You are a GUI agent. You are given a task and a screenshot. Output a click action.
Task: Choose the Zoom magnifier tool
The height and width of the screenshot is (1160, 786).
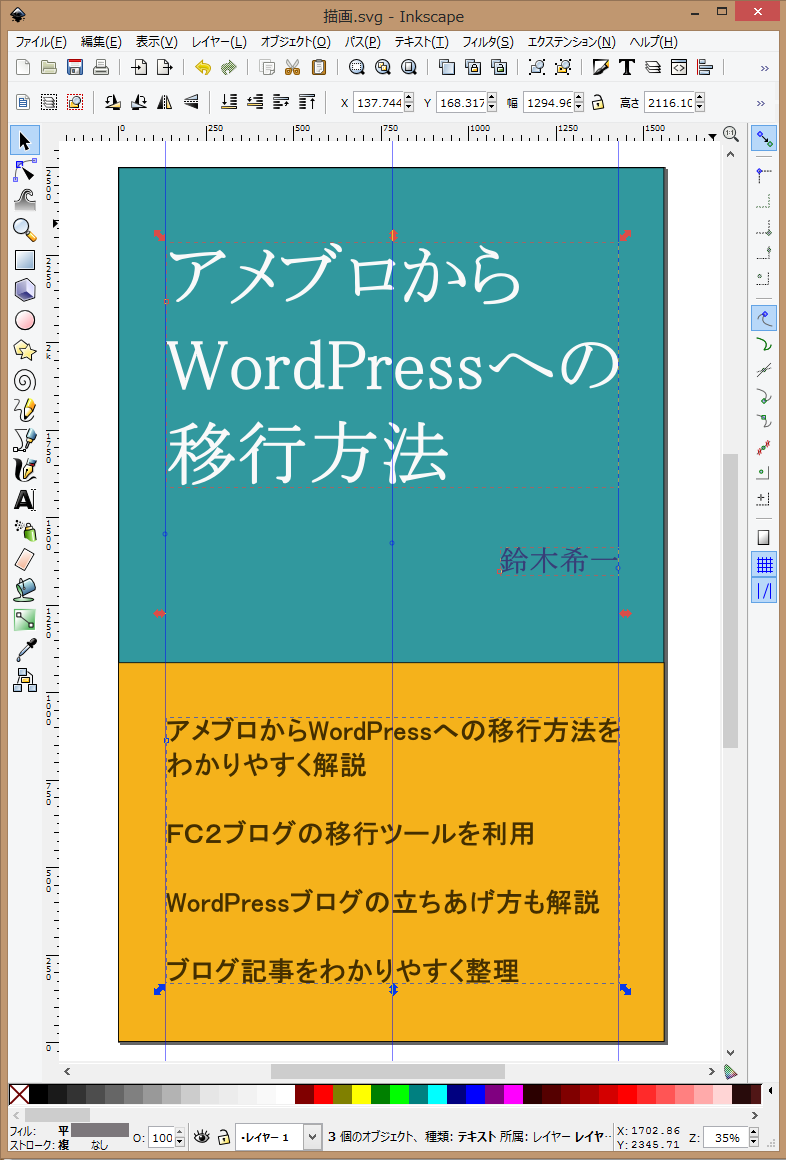click(25, 230)
